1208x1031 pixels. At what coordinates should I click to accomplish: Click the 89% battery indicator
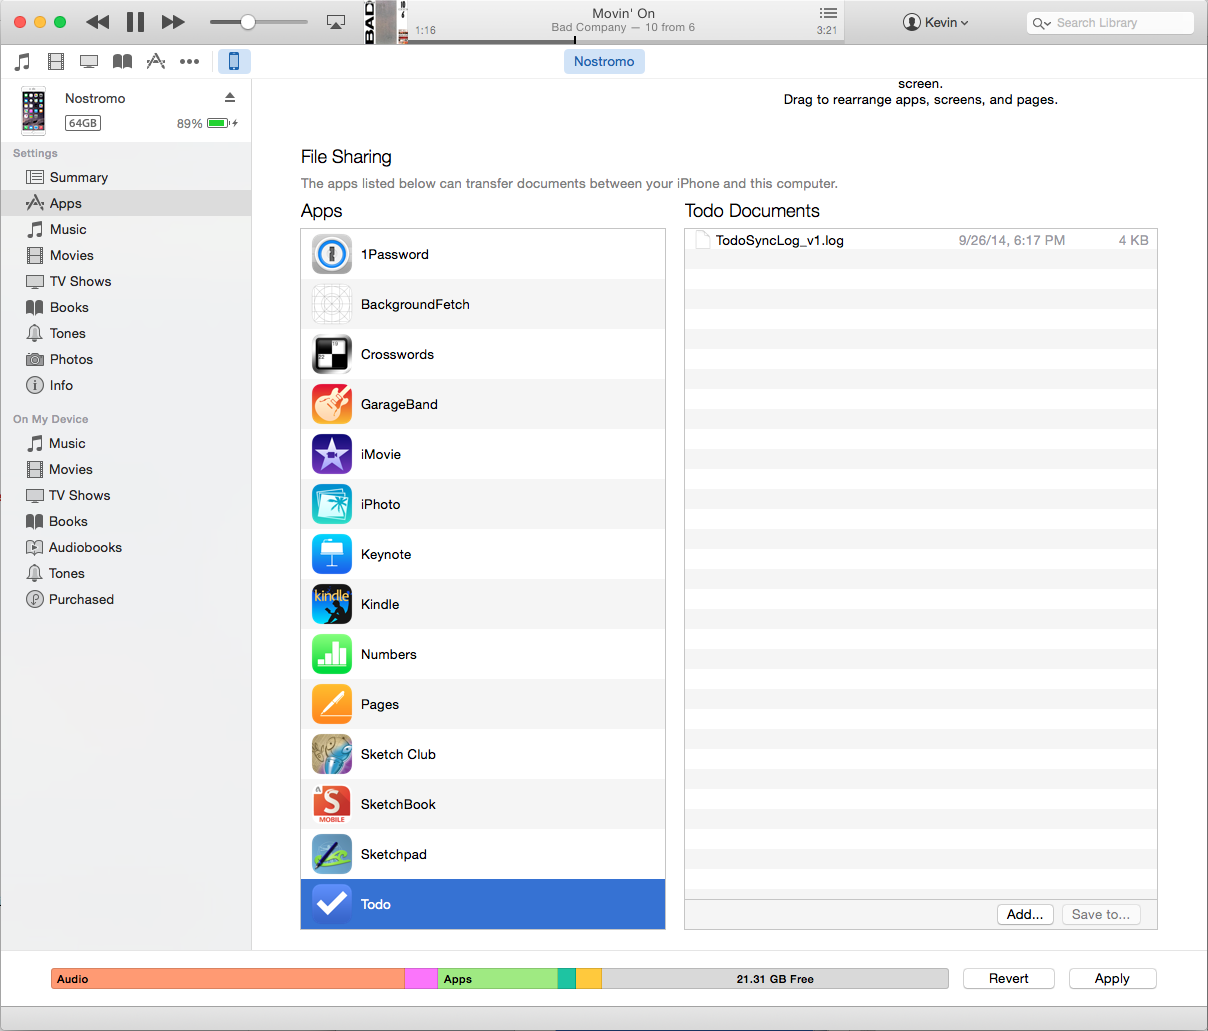coord(207,123)
